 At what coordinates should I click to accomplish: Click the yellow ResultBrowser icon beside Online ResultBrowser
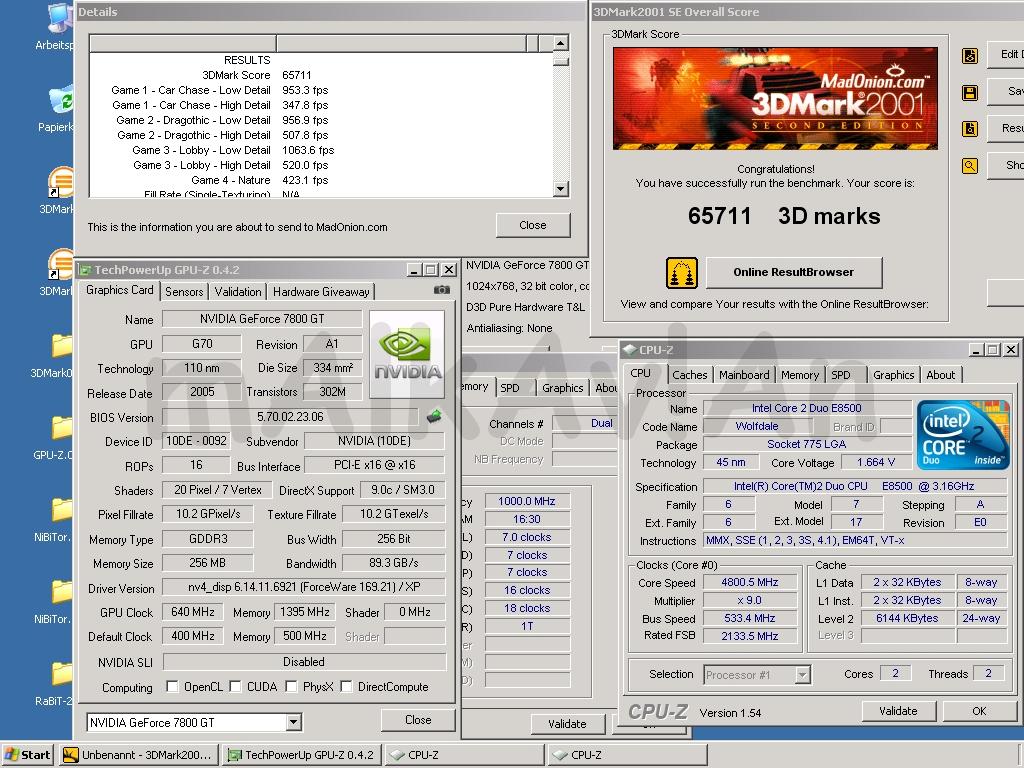point(682,272)
